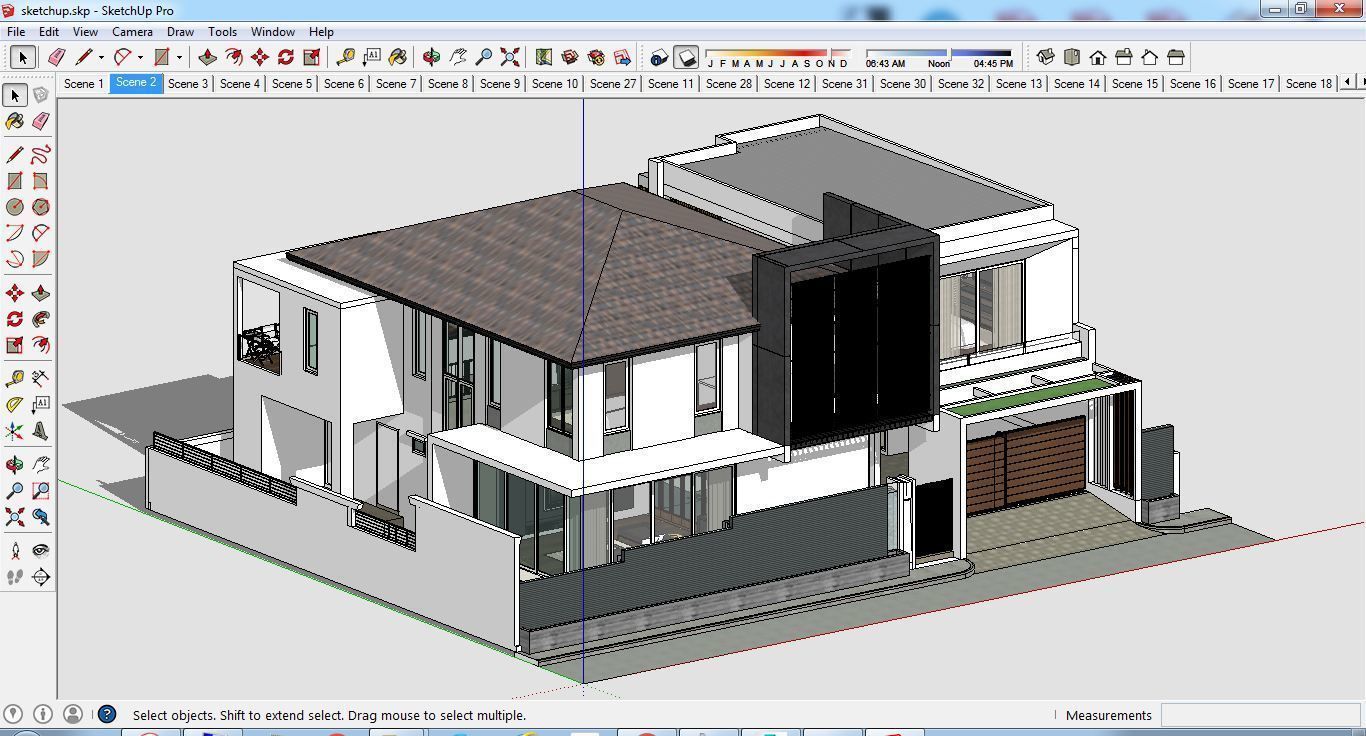The width and height of the screenshot is (1366, 736).
Task: Select the Text label tool in top toolbar
Action: pos(372,57)
